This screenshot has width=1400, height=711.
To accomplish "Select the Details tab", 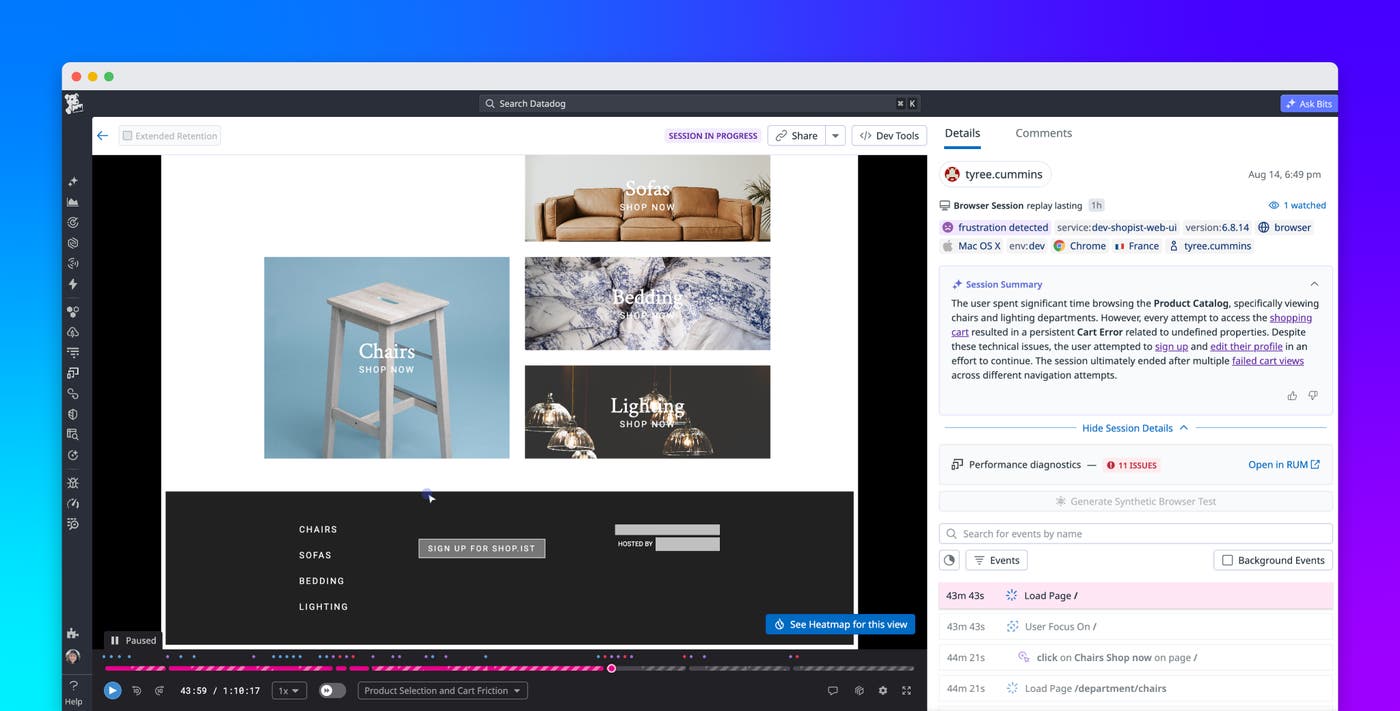I will [962, 133].
